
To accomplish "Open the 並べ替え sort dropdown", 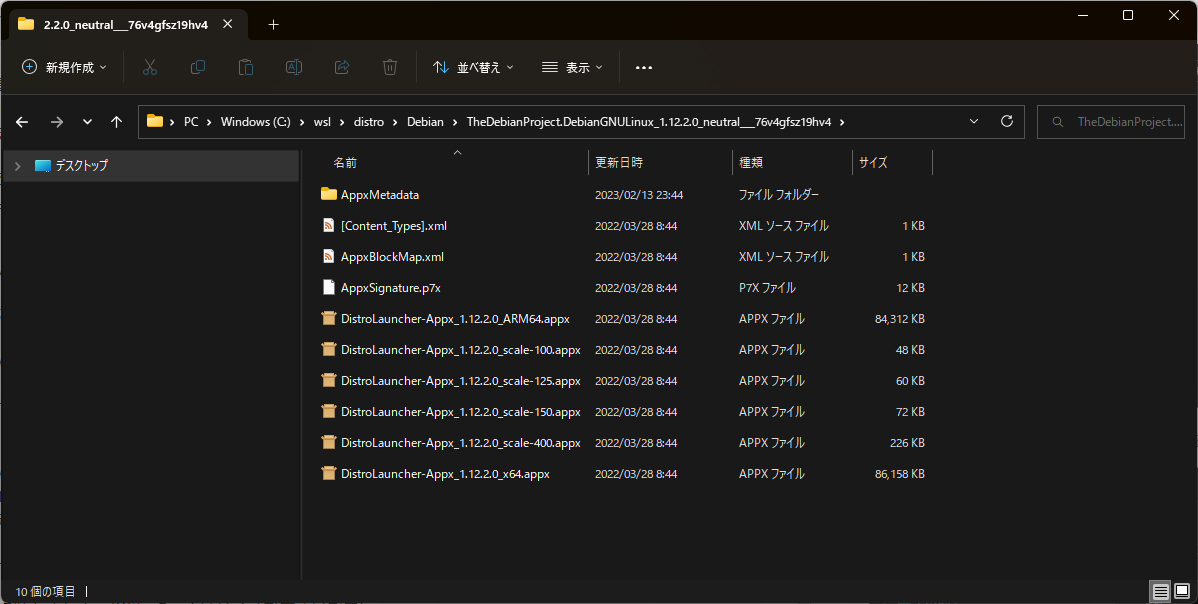I will 473,67.
